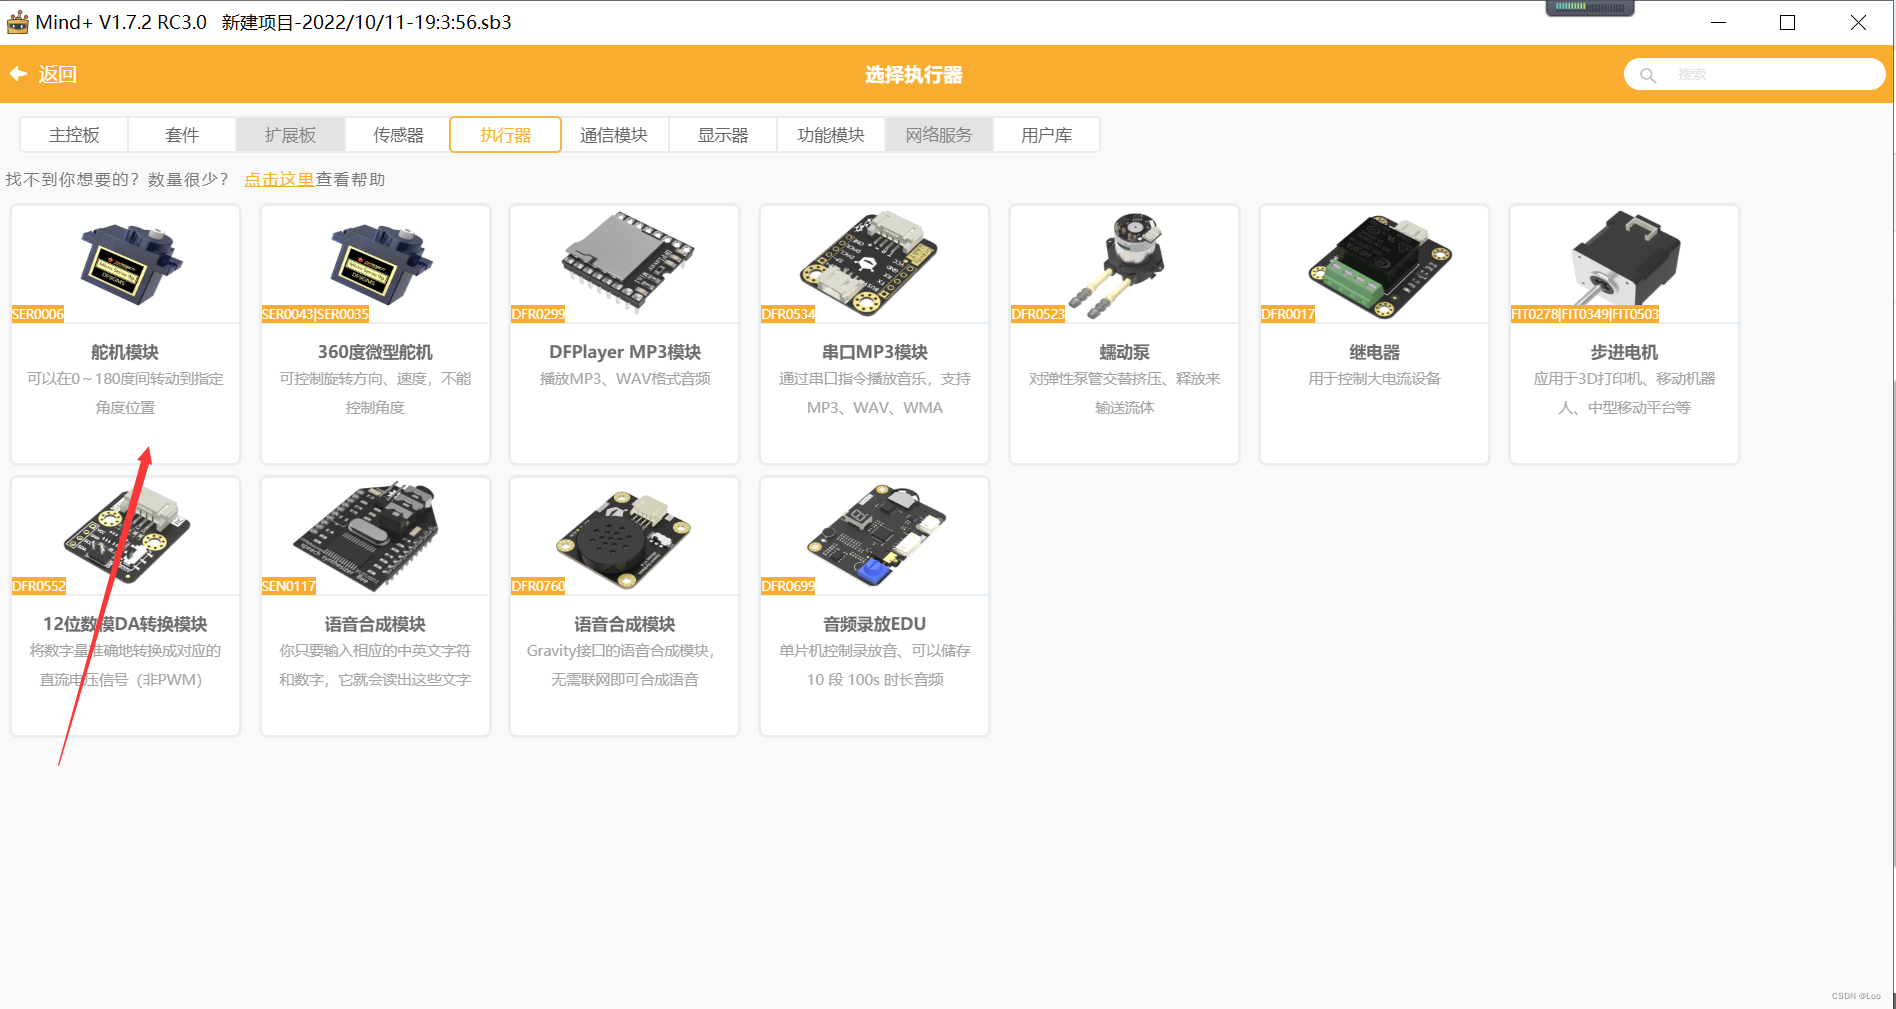
Task: Open the 功能模块 tab
Action: [830, 135]
